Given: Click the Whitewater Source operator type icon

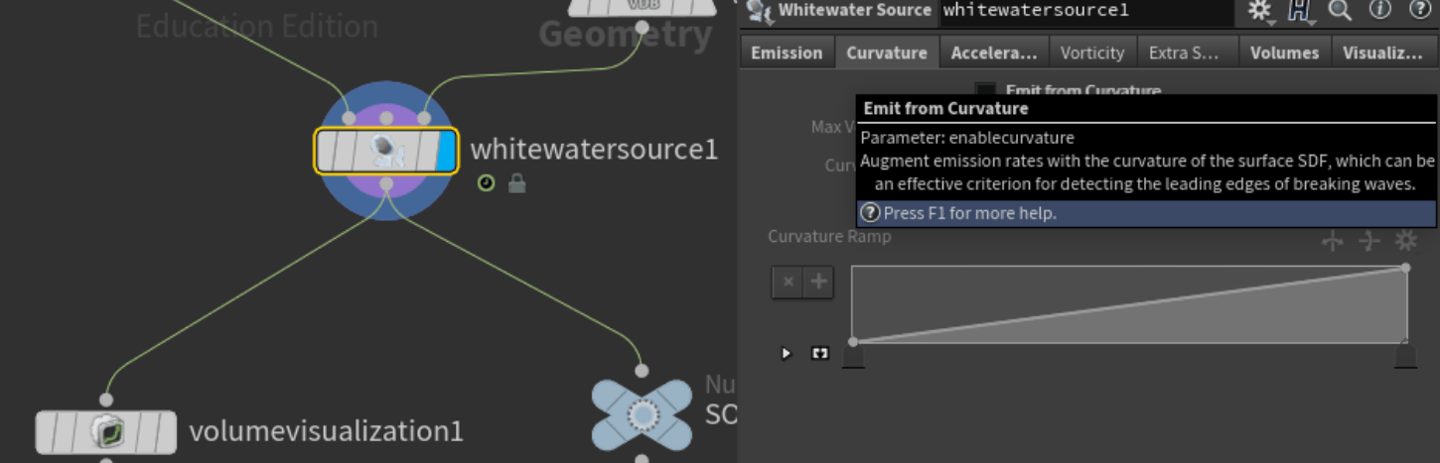Looking at the screenshot, I should coord(760,11).
